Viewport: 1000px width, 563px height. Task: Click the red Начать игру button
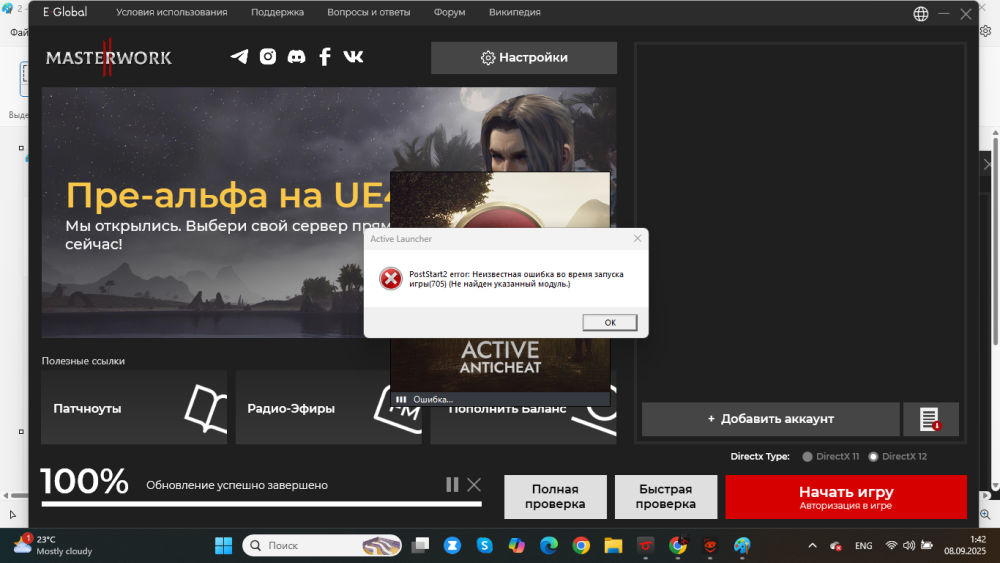point(845,497)
